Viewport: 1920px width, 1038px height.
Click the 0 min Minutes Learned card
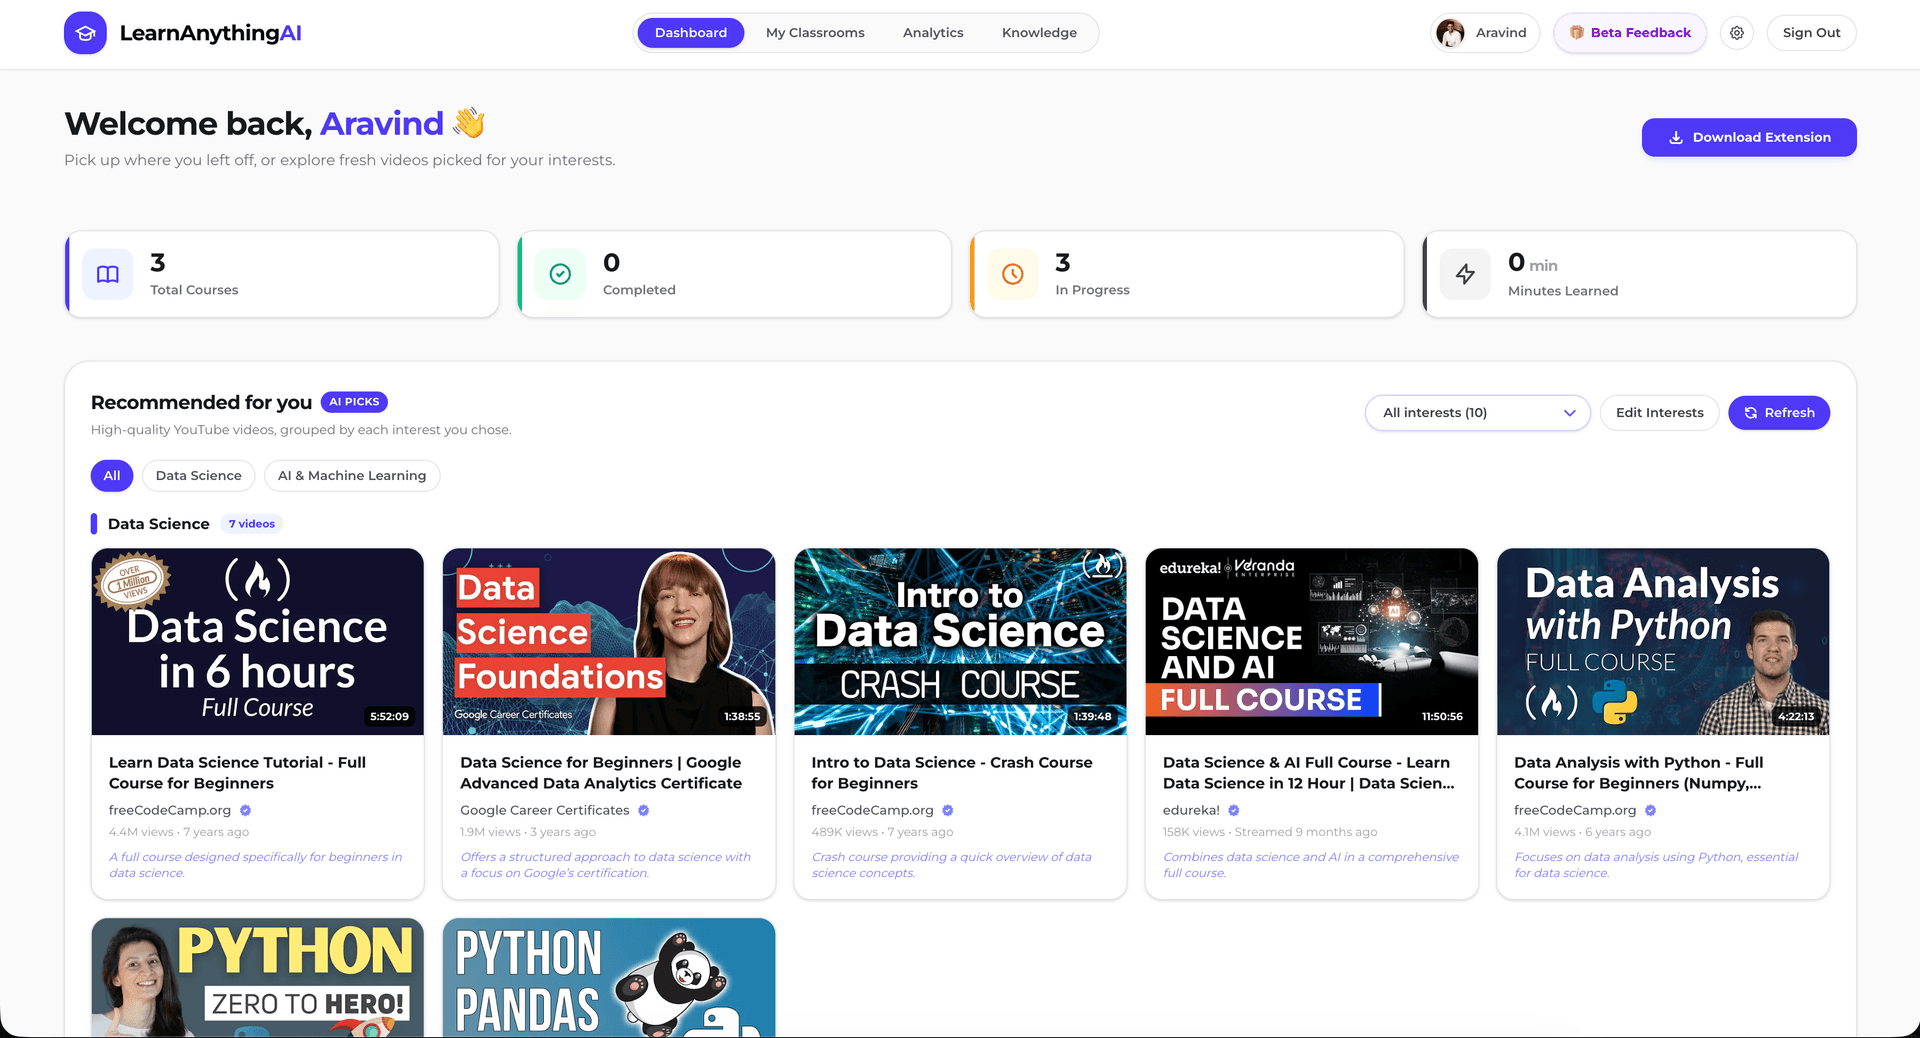[x=1640, y=274]
